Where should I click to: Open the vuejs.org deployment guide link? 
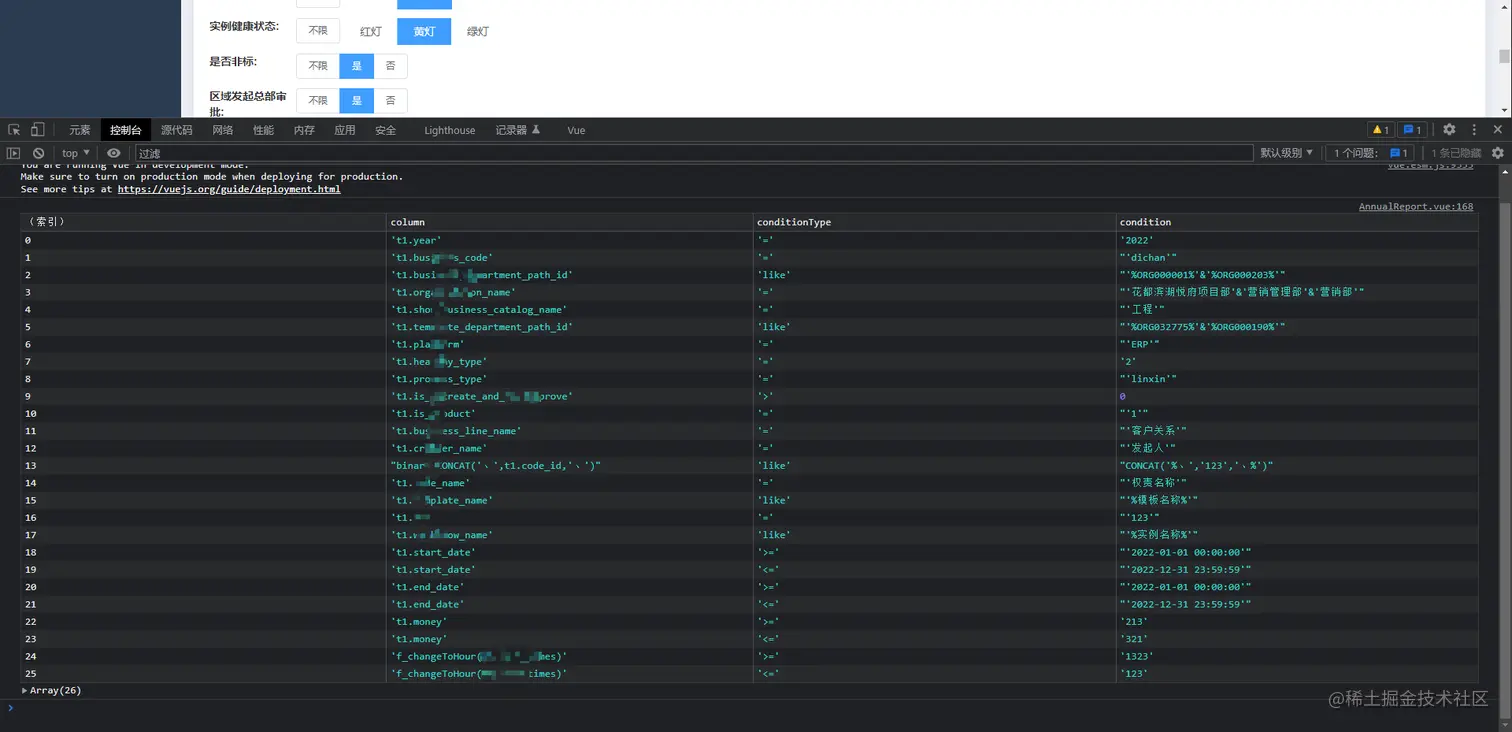(229, 189)
